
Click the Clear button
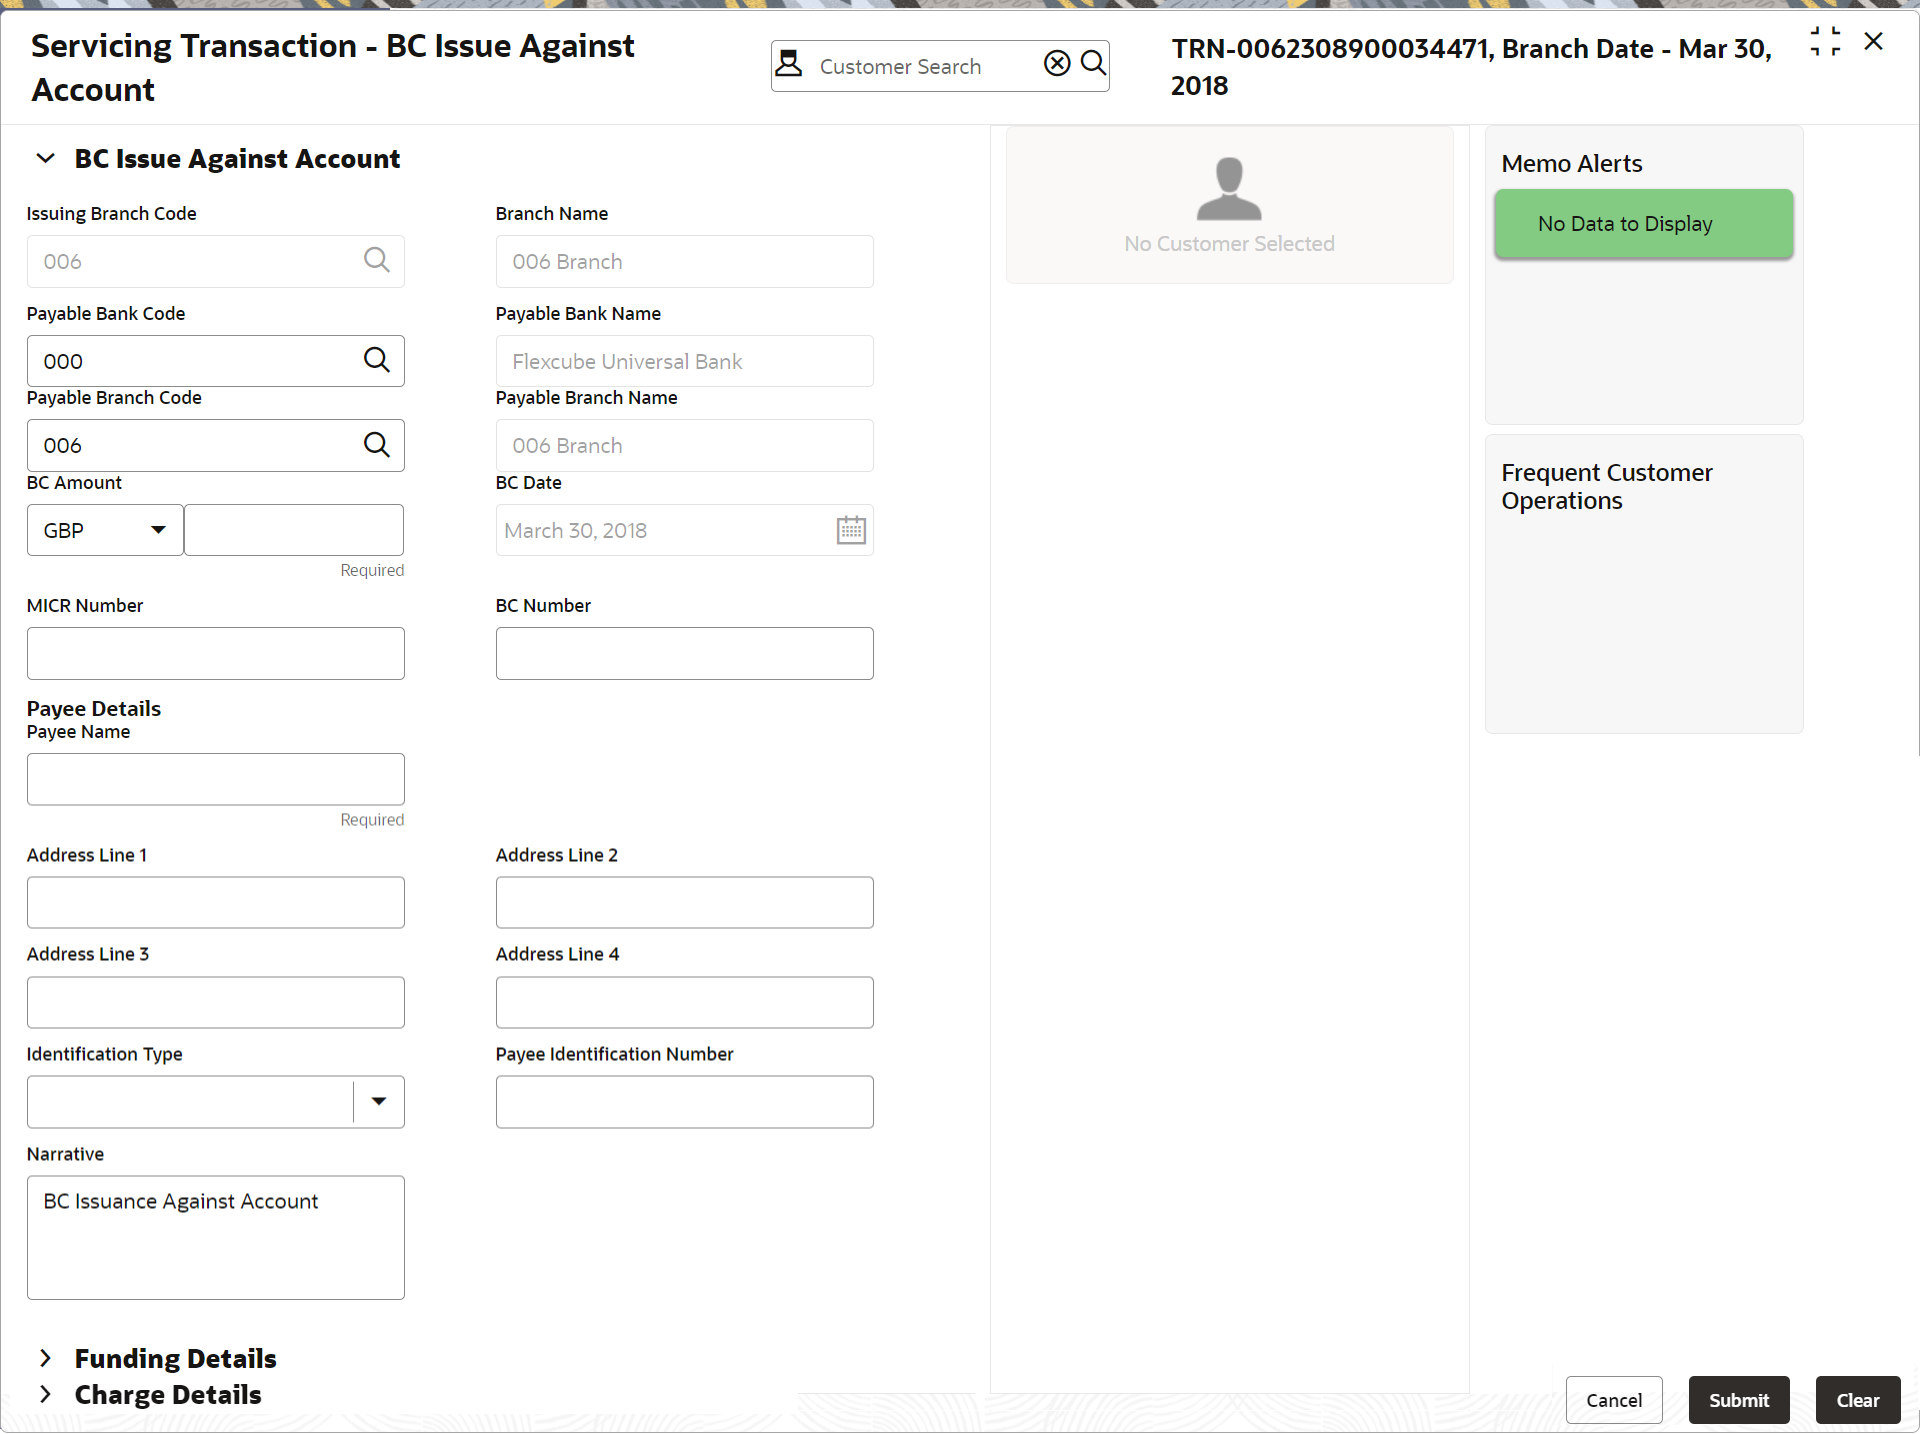[x=1857, y=1400]
